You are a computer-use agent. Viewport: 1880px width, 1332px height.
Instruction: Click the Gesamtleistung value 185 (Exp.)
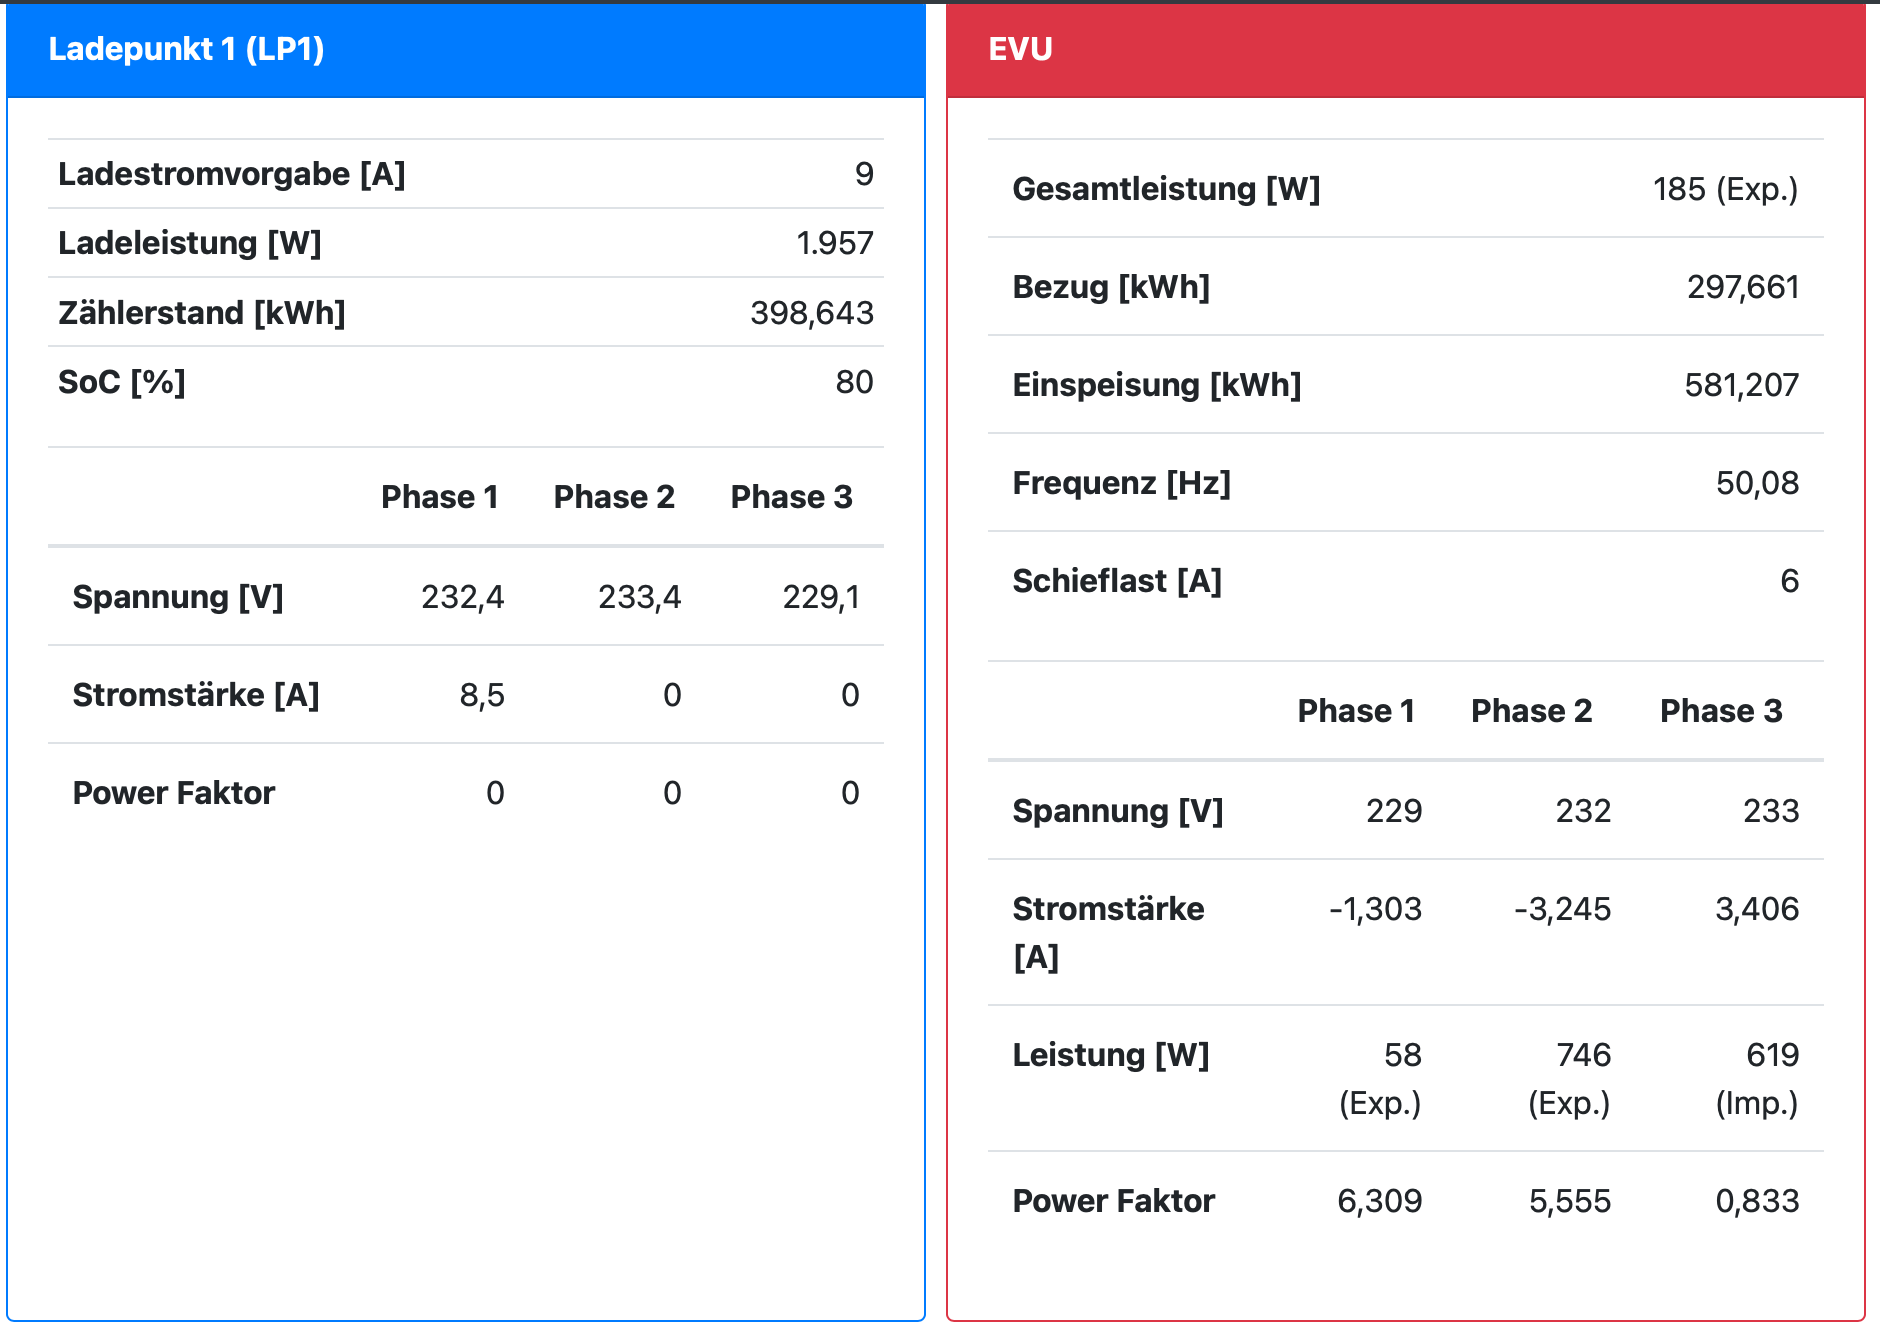(1725, 189)
